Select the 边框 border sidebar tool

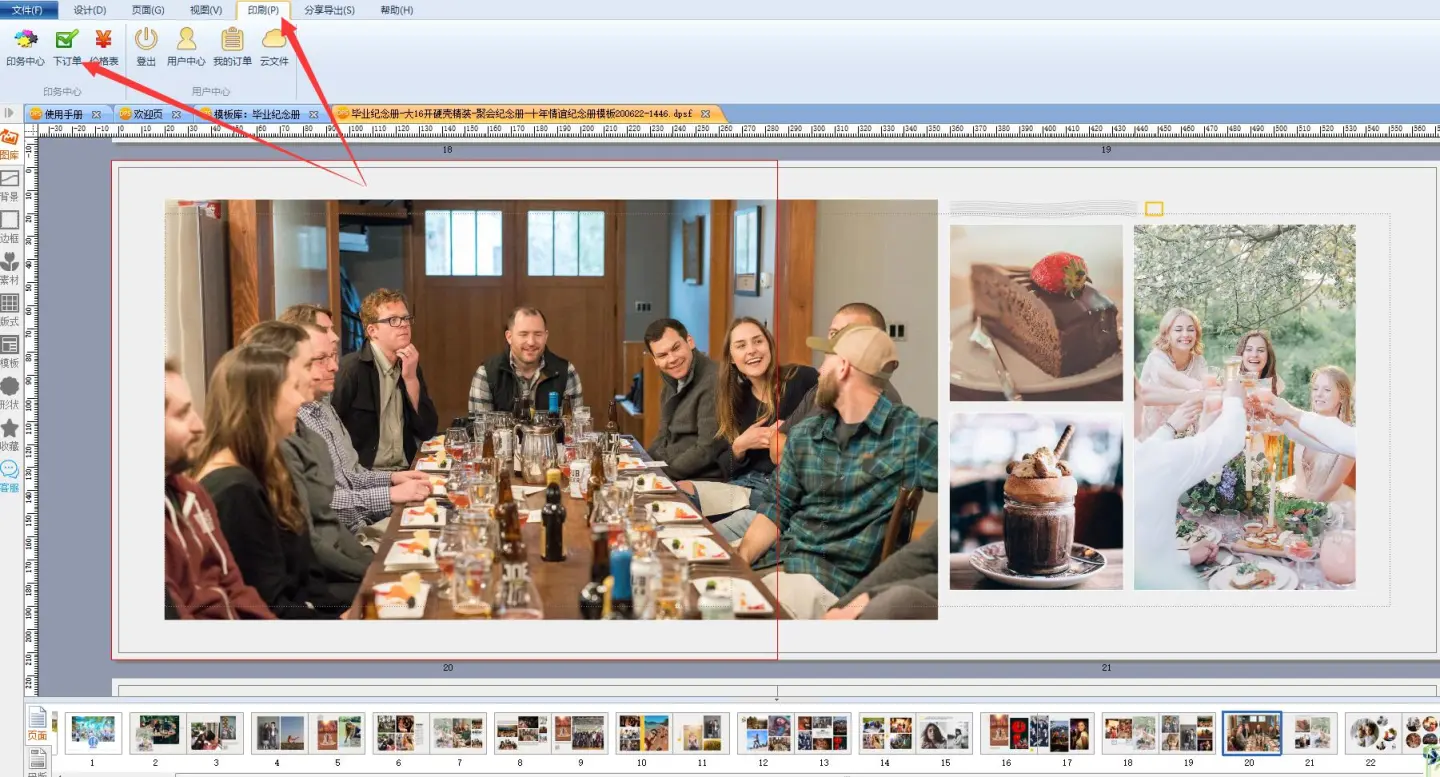point(9,227)
